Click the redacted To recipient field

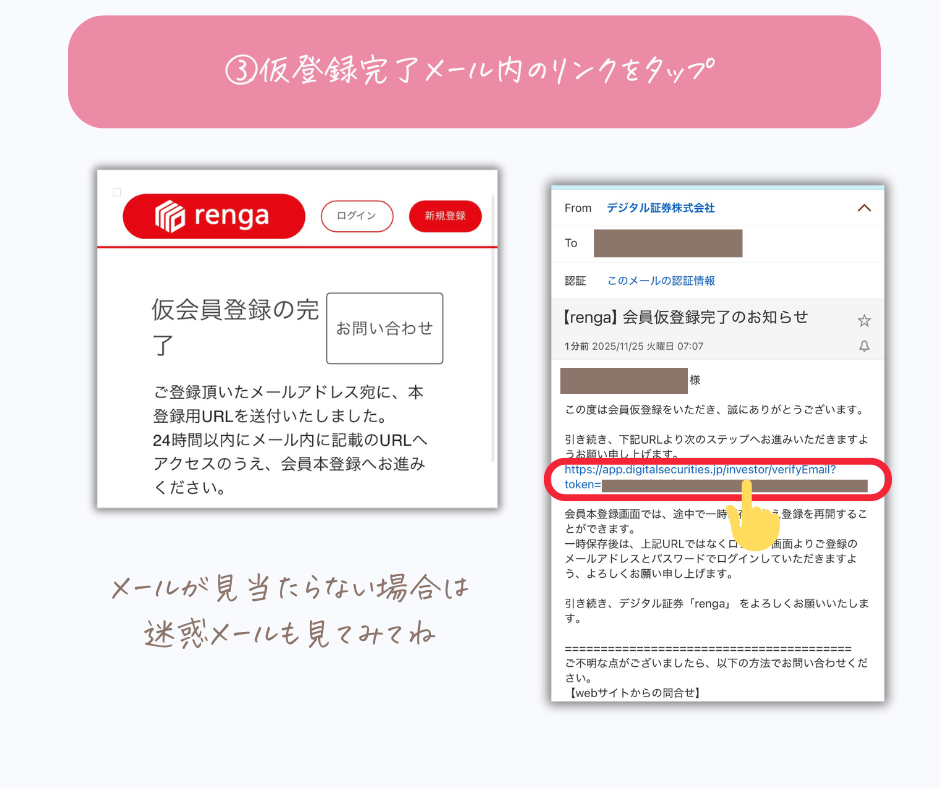point(668,243)
